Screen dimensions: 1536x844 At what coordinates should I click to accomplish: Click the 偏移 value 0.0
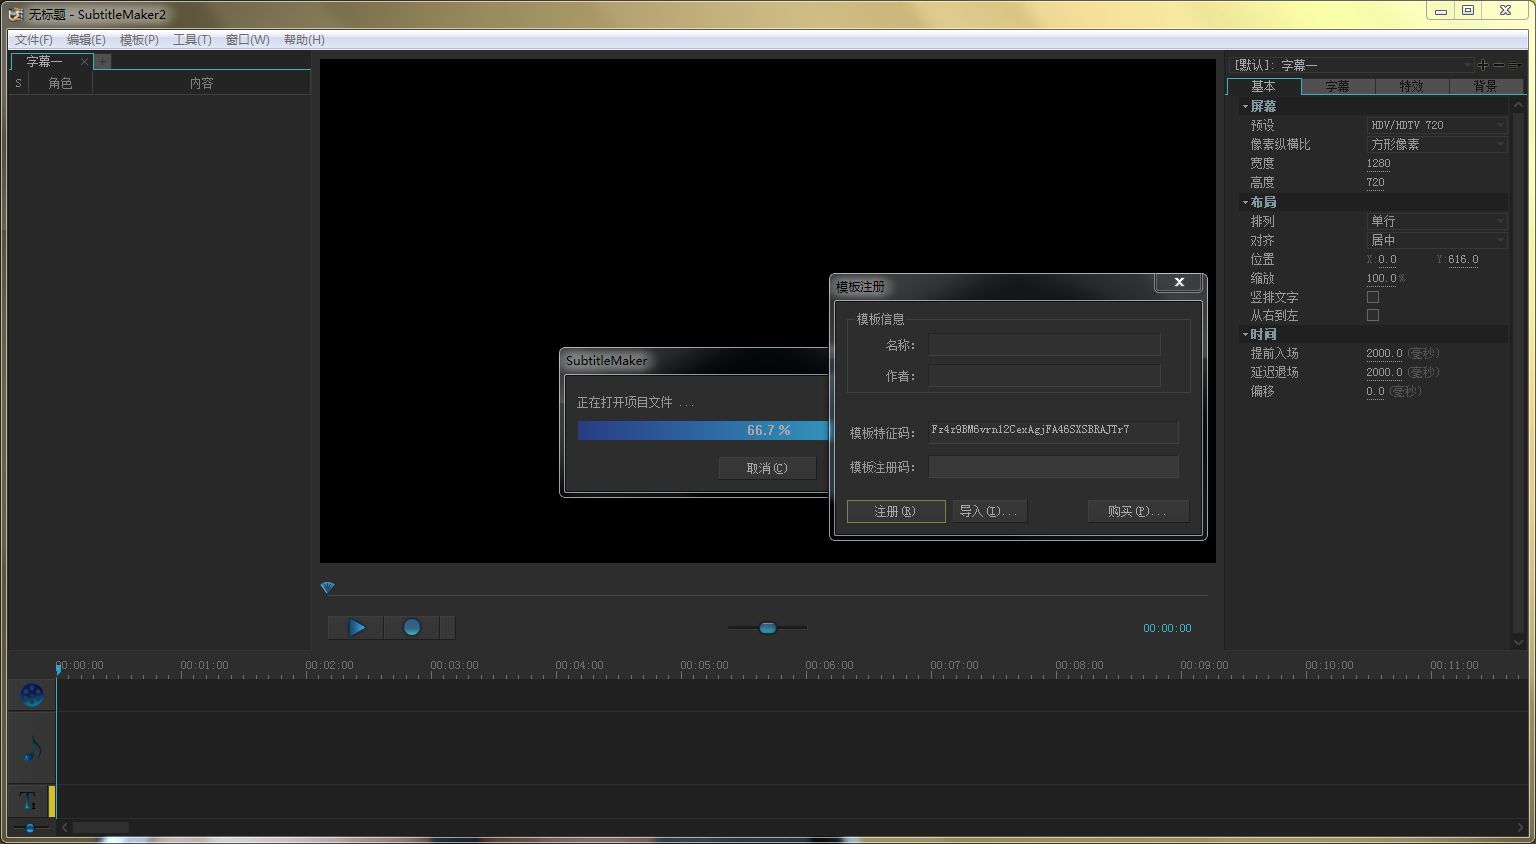1375,391
